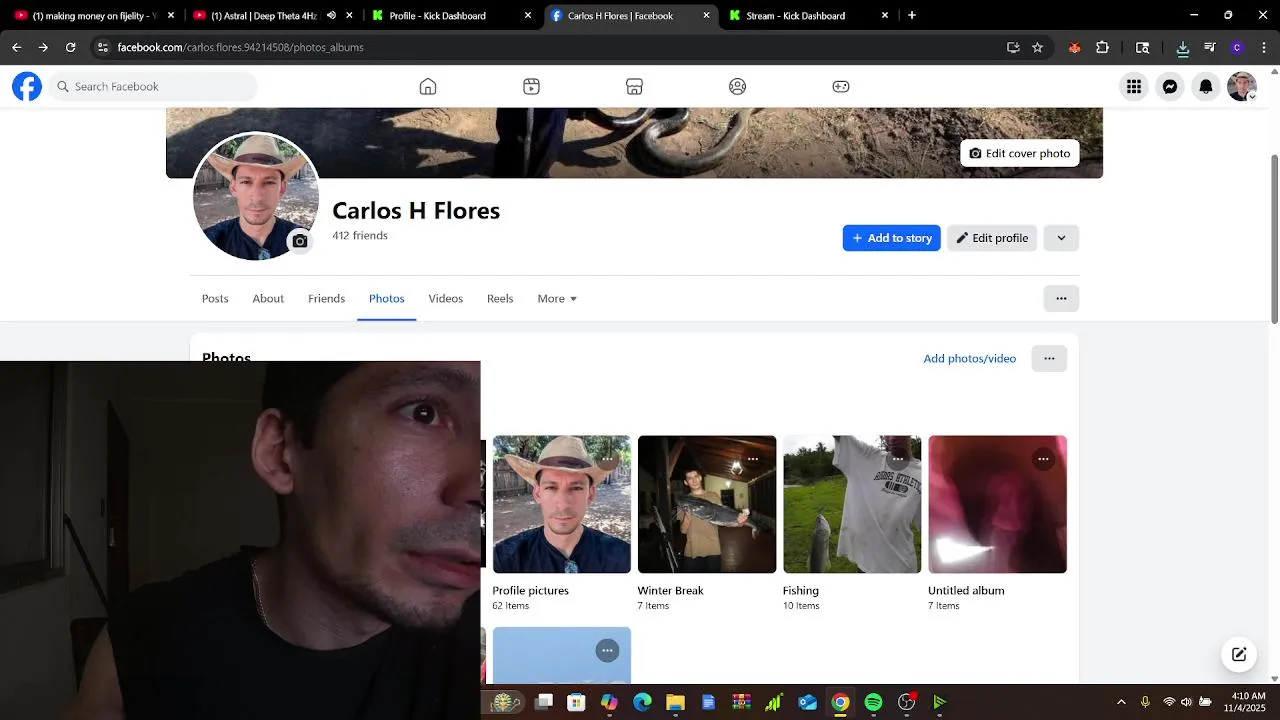Open the notifications bell
The height and width of the screenshot is (720, 1280).
click(1205, 87)
